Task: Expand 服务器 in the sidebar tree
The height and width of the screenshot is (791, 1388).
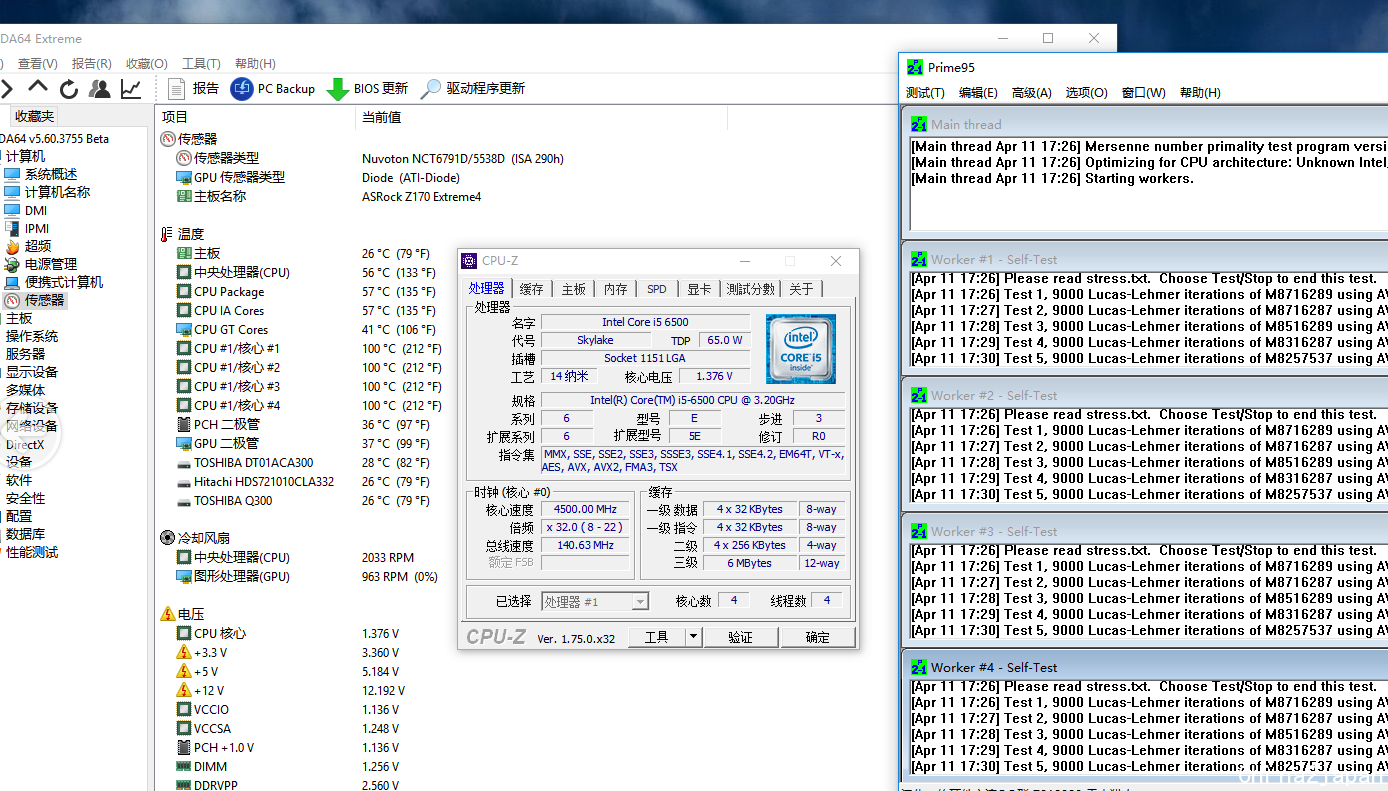Action: point(25,354)
